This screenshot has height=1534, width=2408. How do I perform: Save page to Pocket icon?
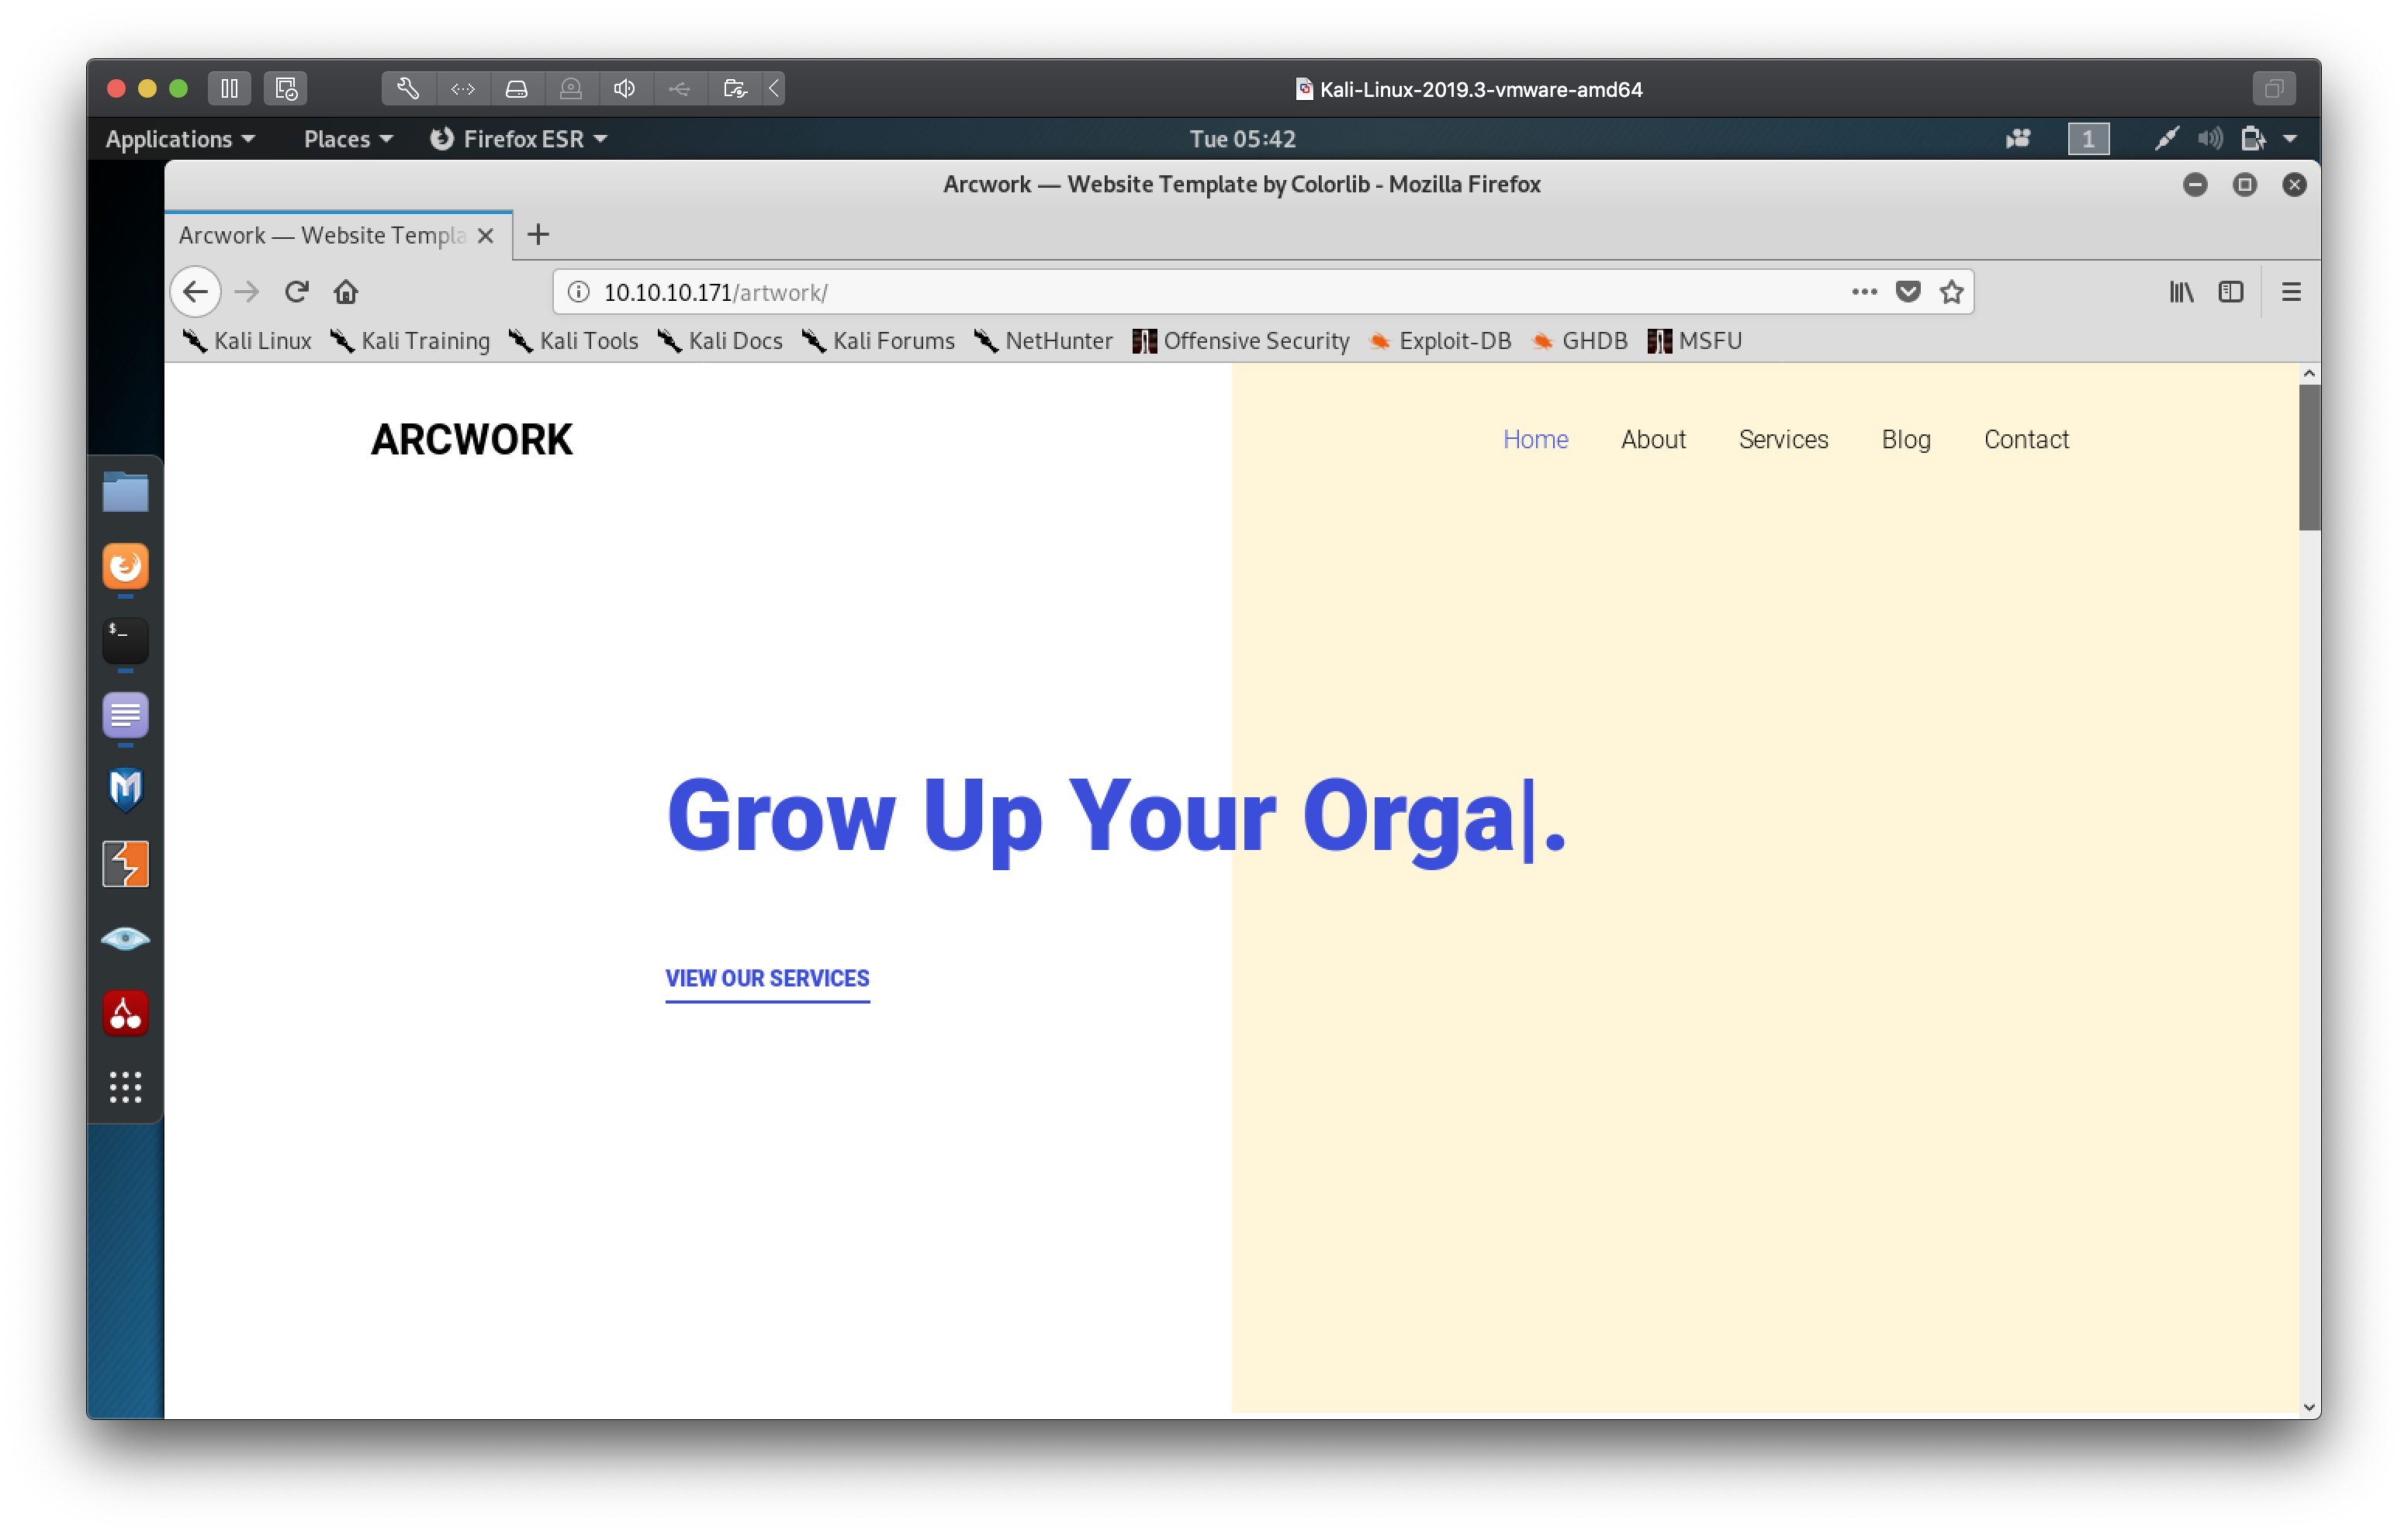[x=1908, y=292]
